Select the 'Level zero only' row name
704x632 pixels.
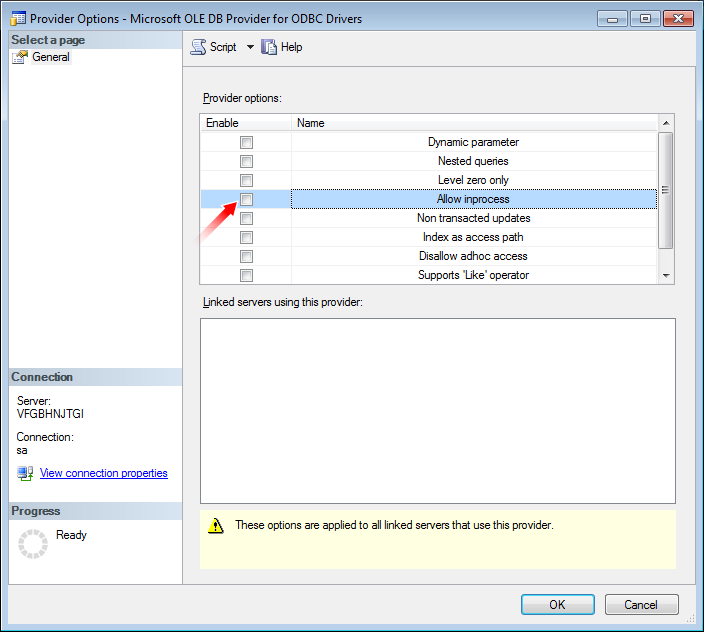point(474,180)
